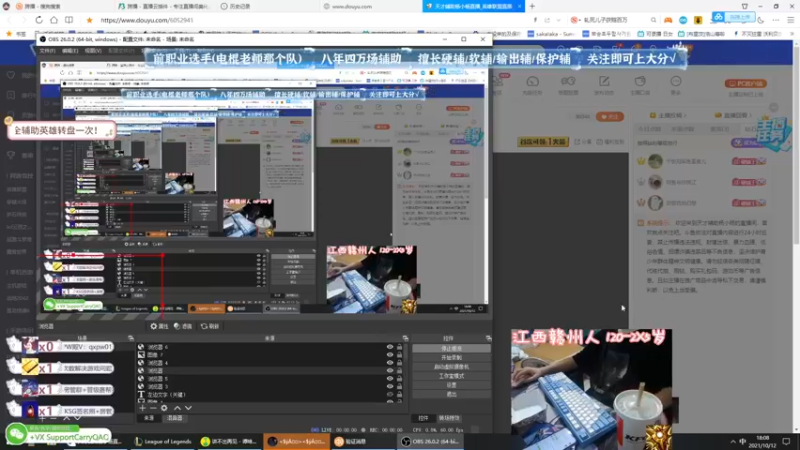Toggle visibility of the 浏览器 4 source

click(390, 363)
